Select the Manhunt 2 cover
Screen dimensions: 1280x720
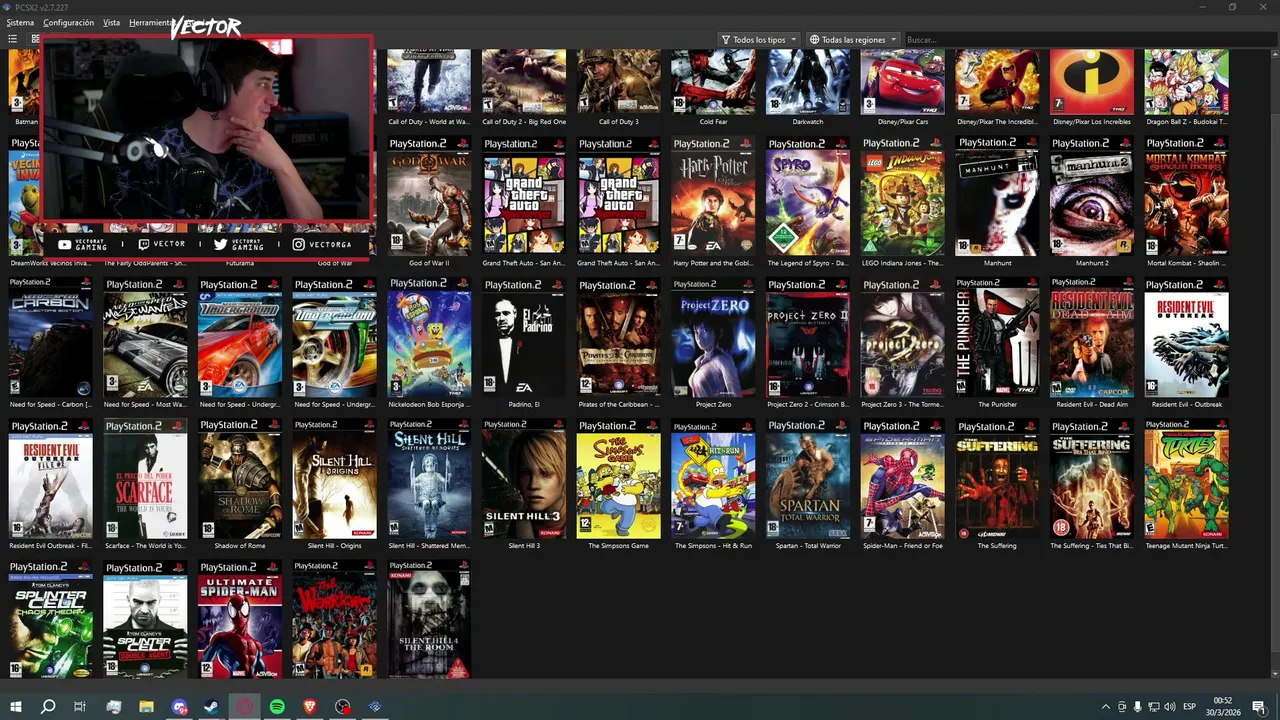[x=1092, y=196]
